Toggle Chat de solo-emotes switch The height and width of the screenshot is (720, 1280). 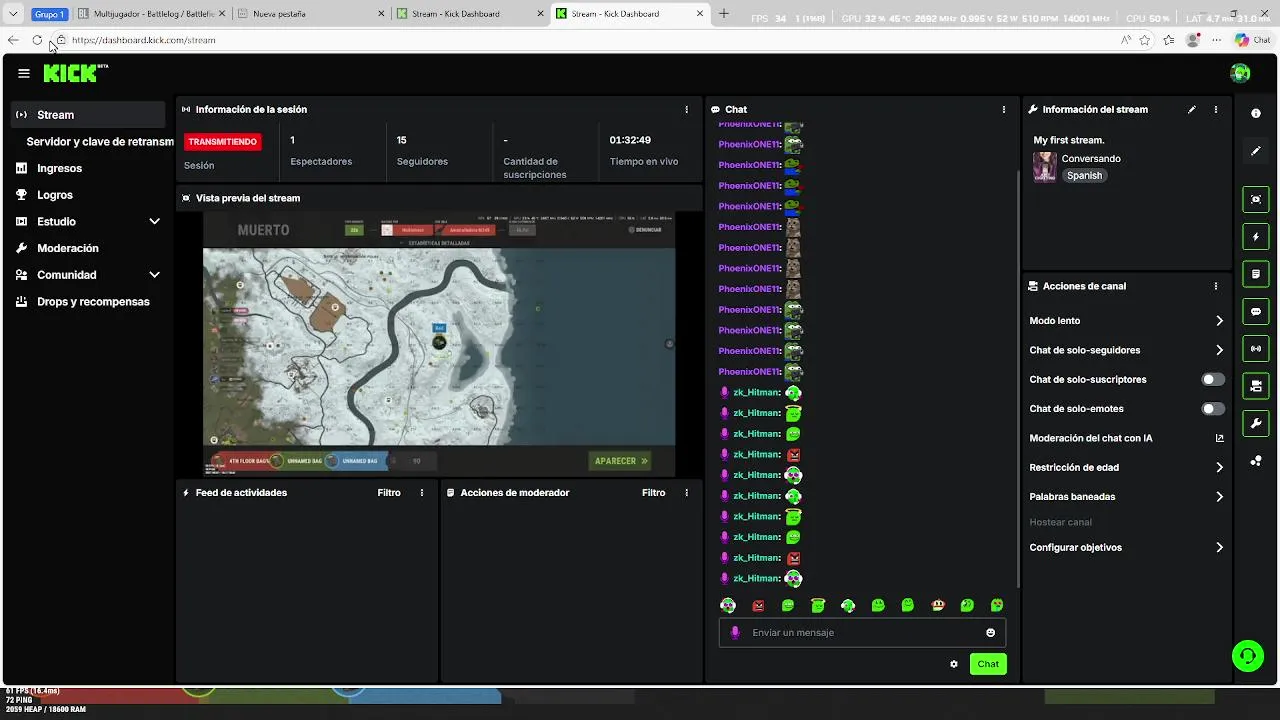[1213, 409]
